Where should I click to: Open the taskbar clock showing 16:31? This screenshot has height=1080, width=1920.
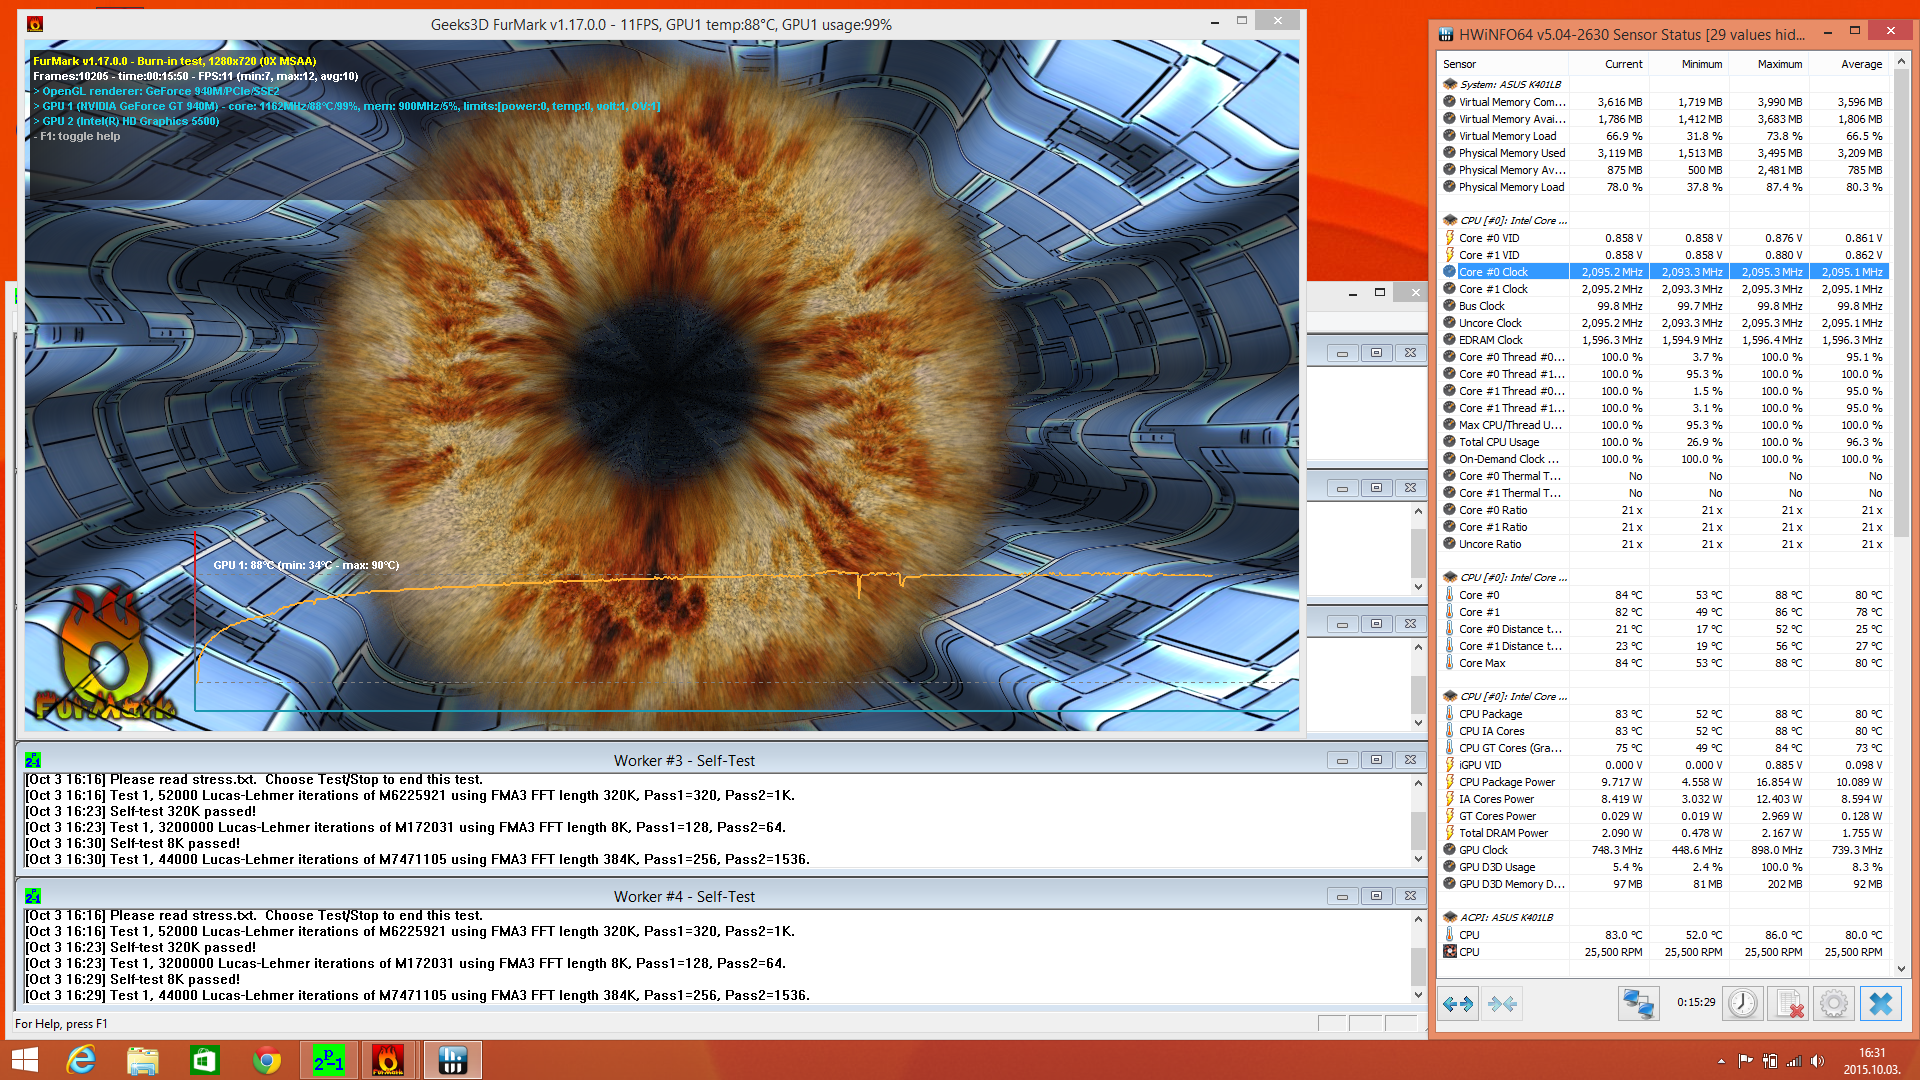[x=1872, y=1061]
